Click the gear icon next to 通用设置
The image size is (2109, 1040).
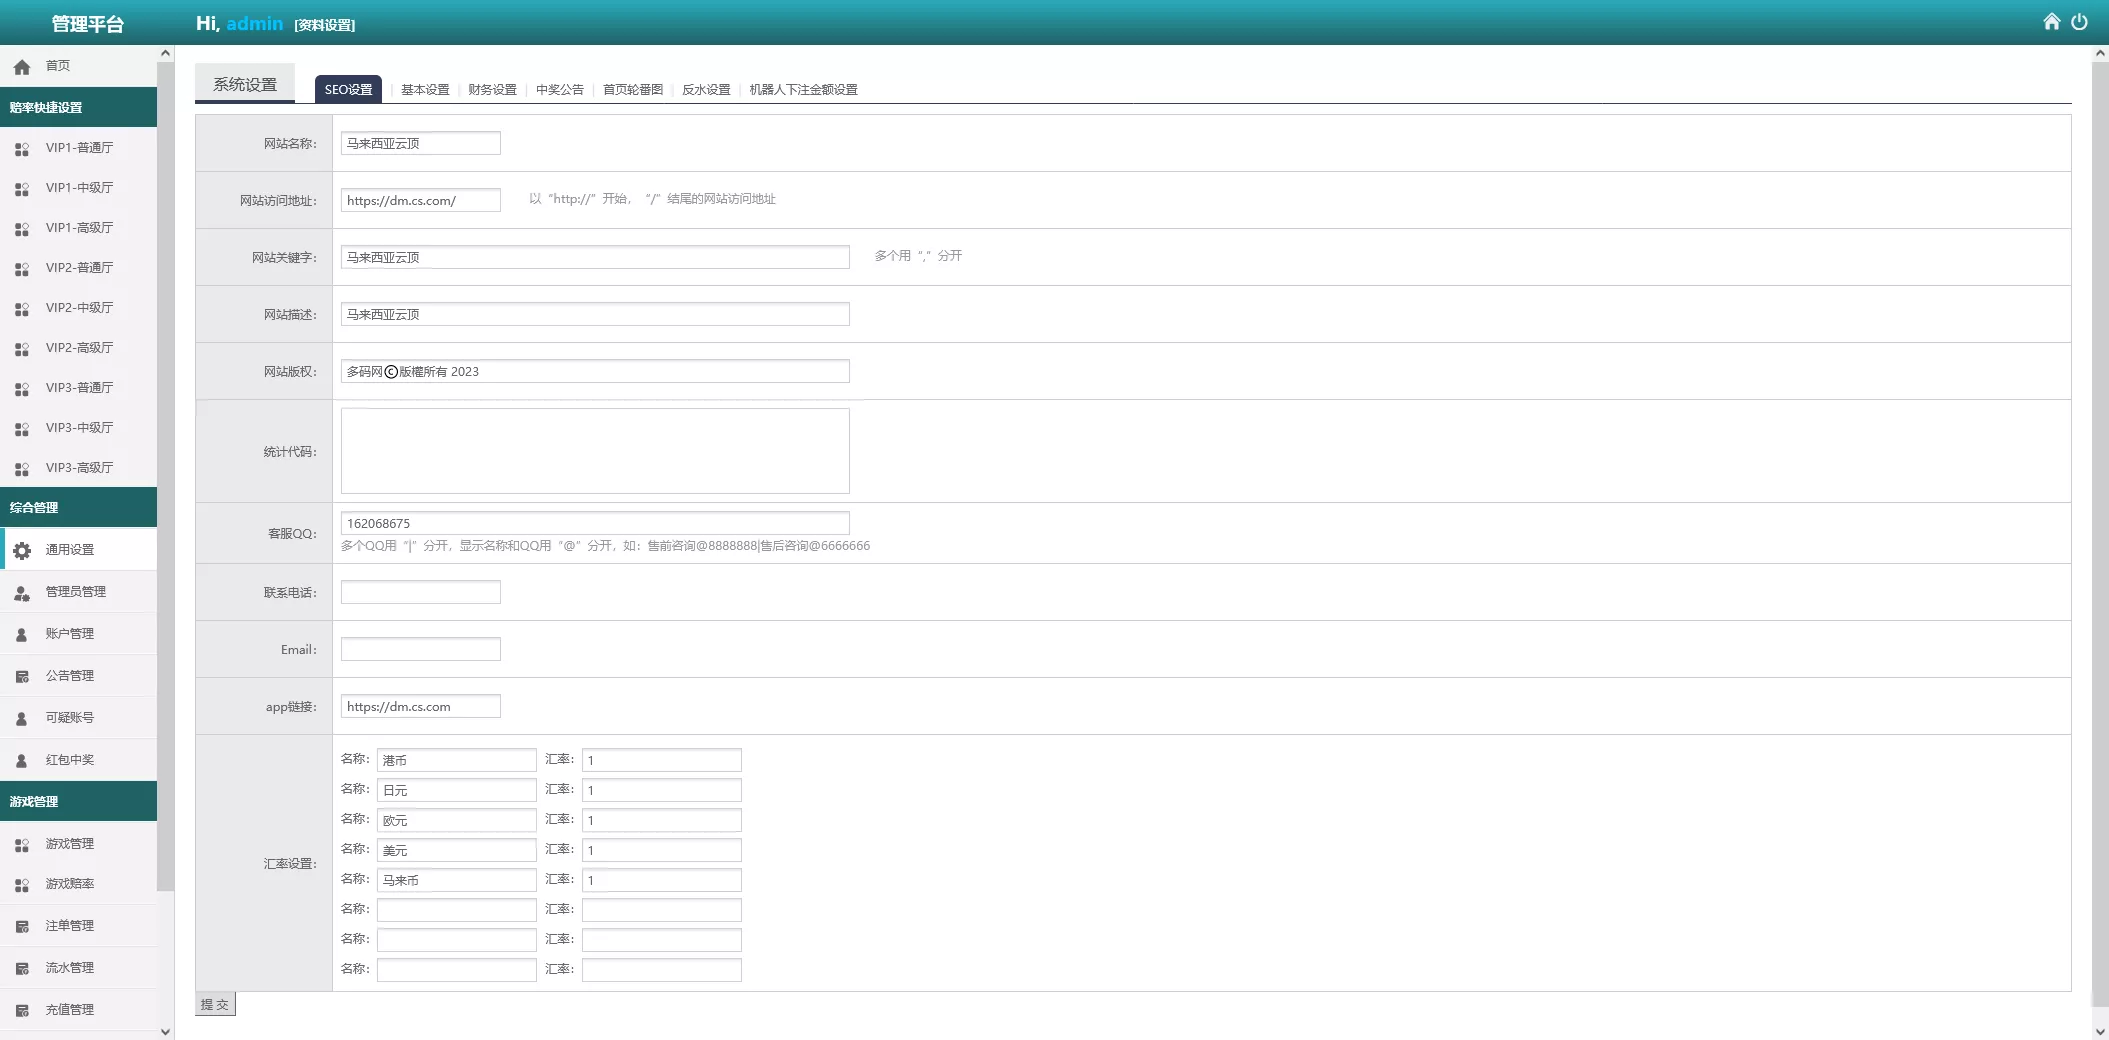[22, 550]
